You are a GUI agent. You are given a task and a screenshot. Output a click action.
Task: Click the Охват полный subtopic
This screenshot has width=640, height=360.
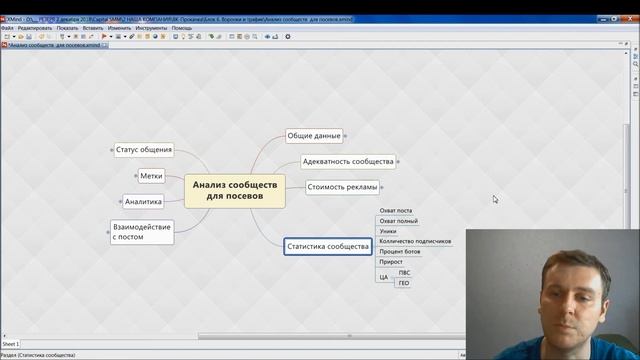(x=398, y=221)
